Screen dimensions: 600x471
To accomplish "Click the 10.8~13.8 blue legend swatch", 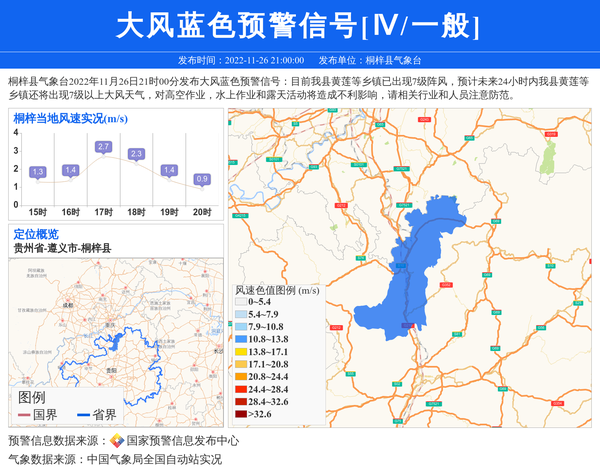I will [240, 340].
